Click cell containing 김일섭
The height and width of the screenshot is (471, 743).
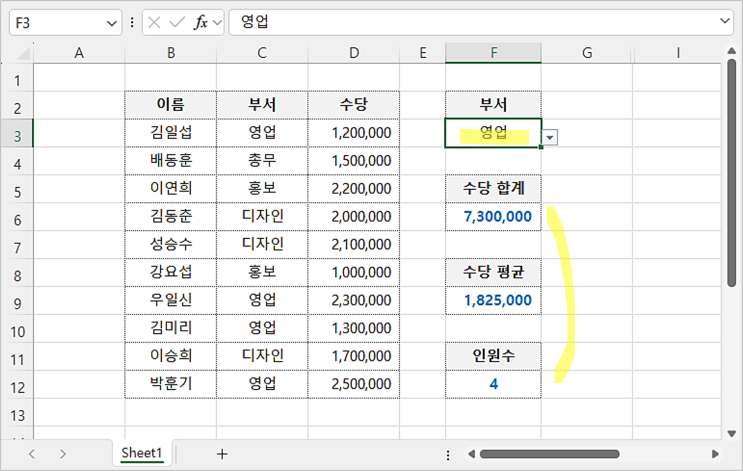(171, 133)
